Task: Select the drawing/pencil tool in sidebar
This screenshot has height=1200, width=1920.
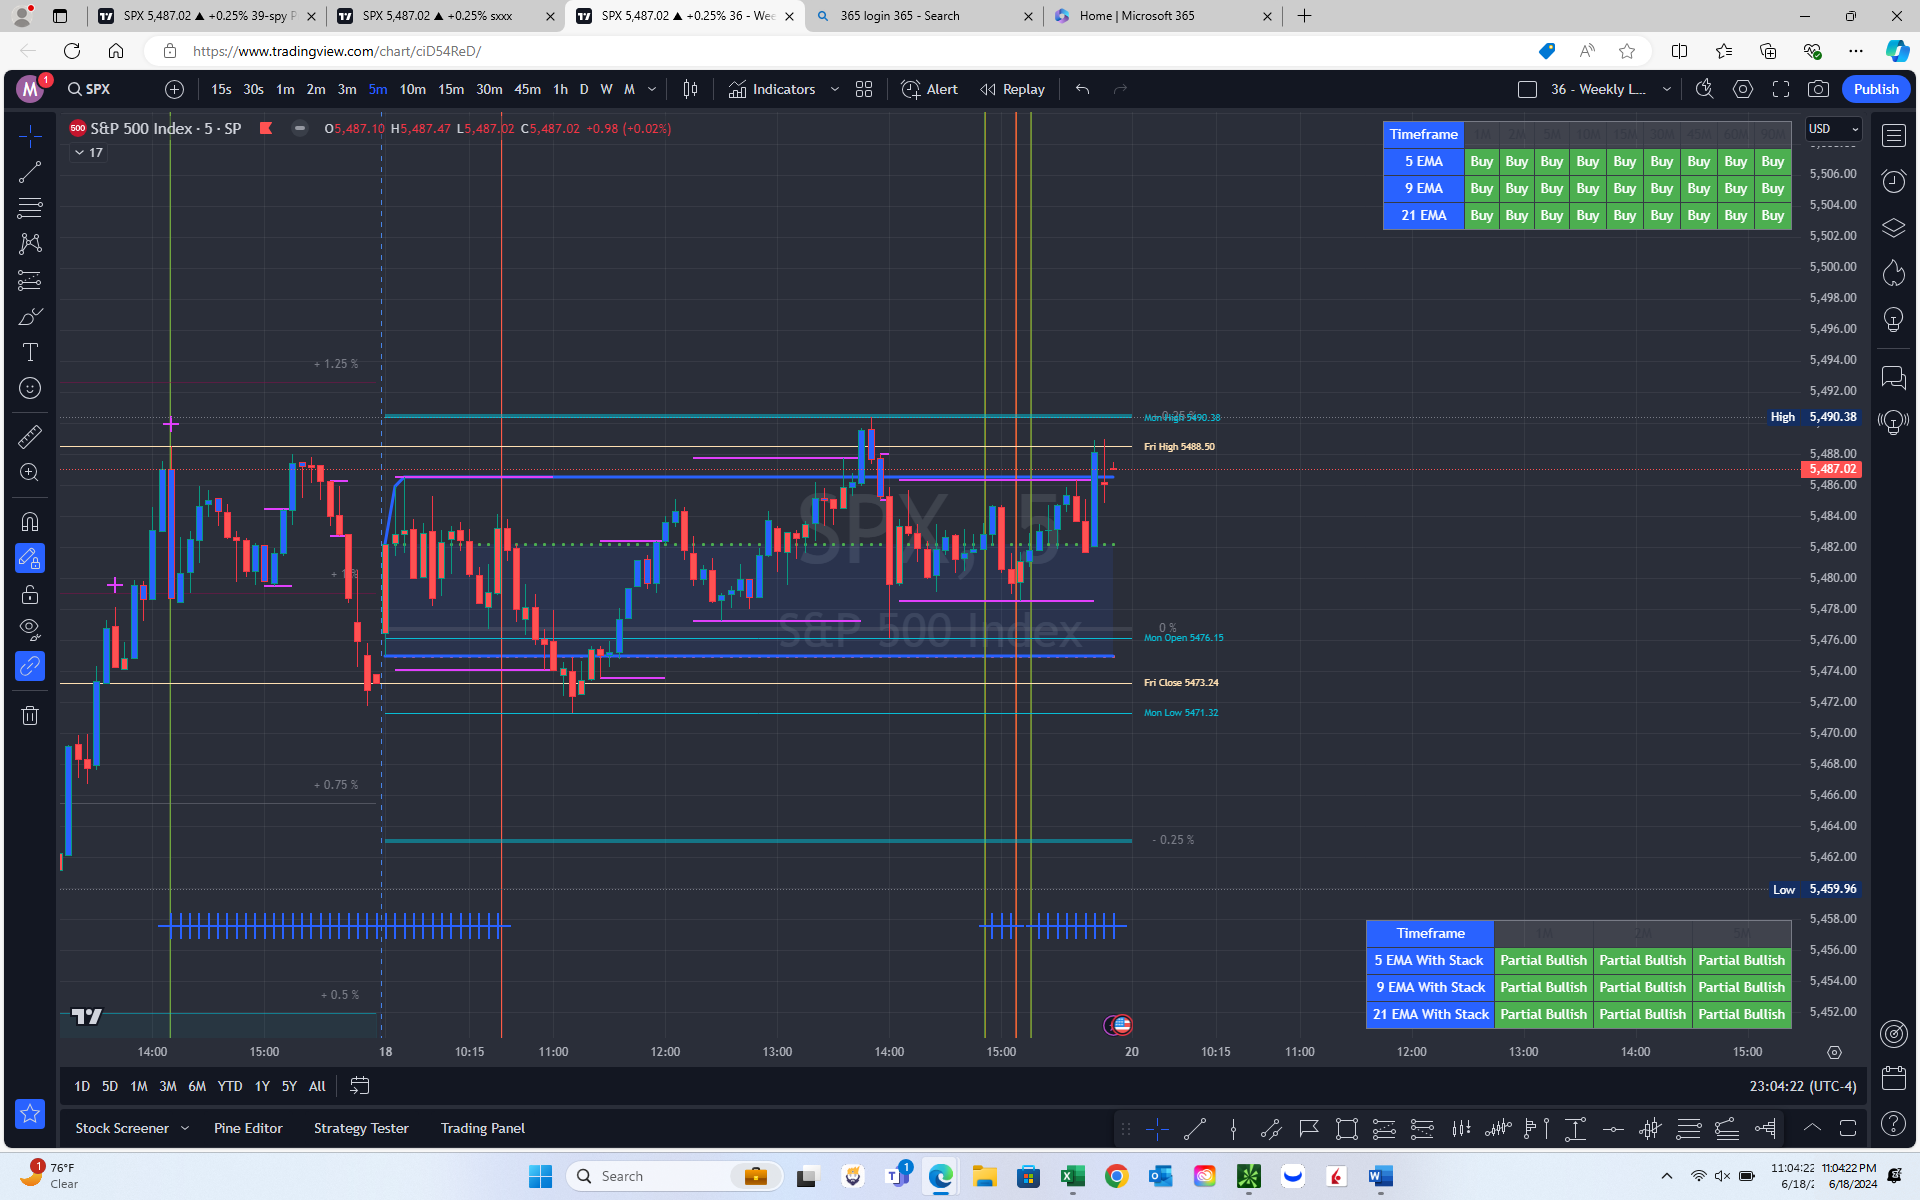Action: tap(28, 317)
